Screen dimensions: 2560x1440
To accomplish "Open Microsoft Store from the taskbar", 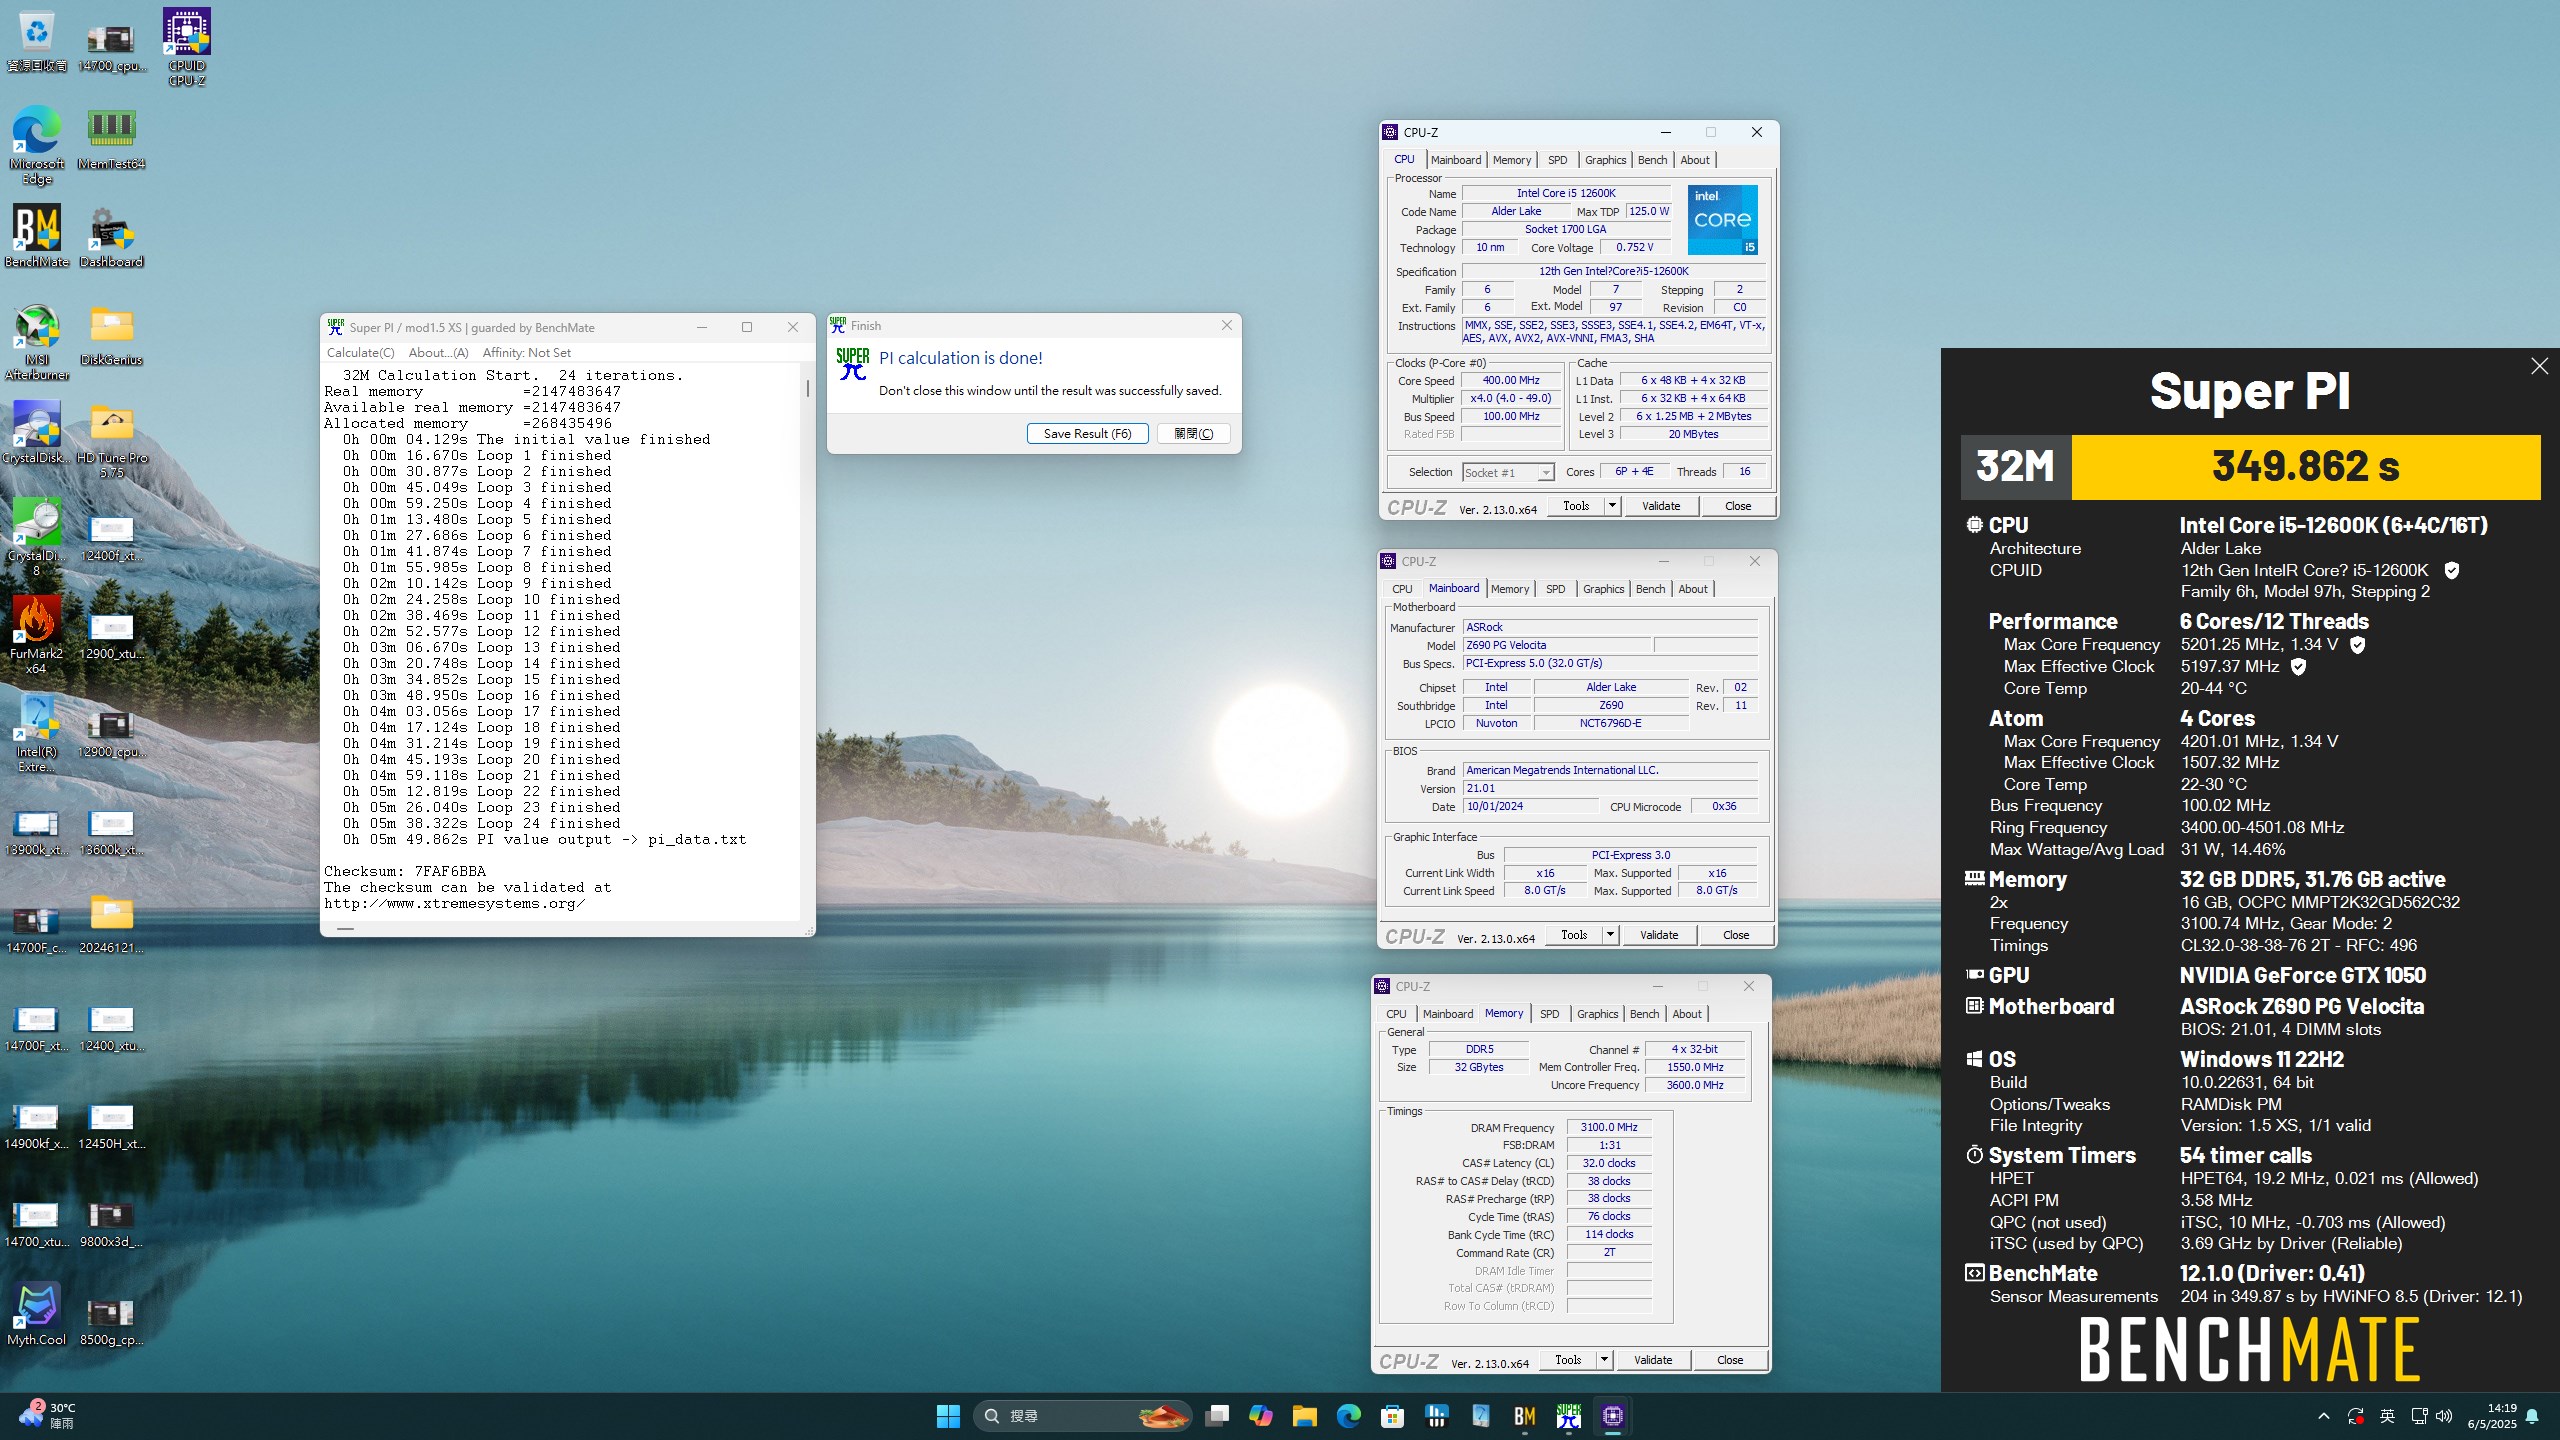I will (1392, 1416).
